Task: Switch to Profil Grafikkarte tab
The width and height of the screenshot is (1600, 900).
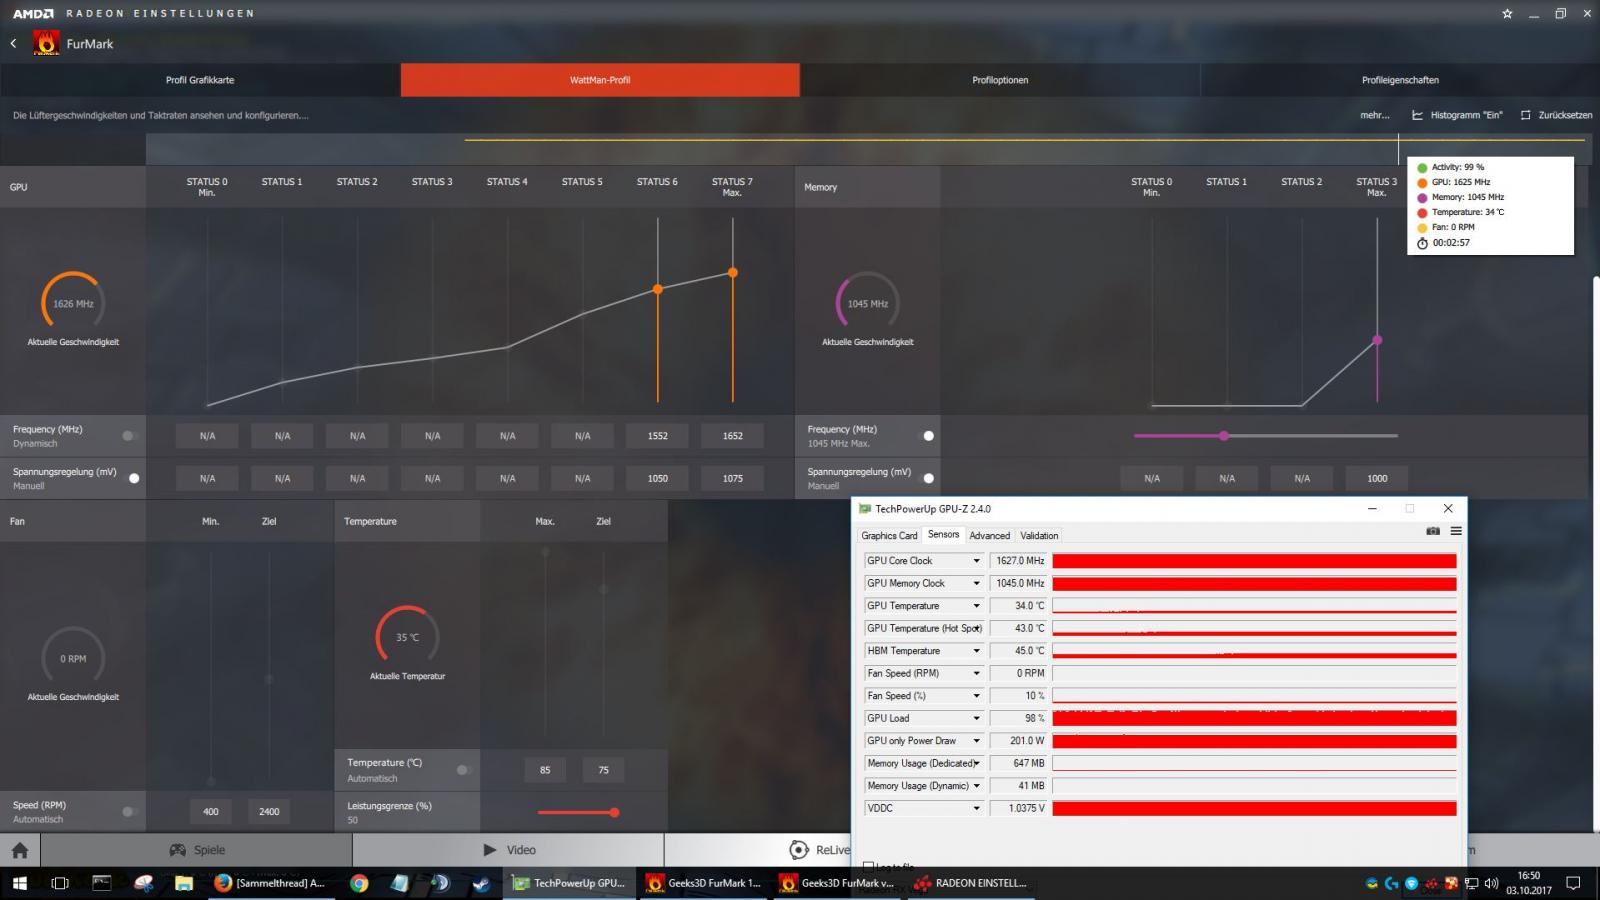Action: (200, 80)
